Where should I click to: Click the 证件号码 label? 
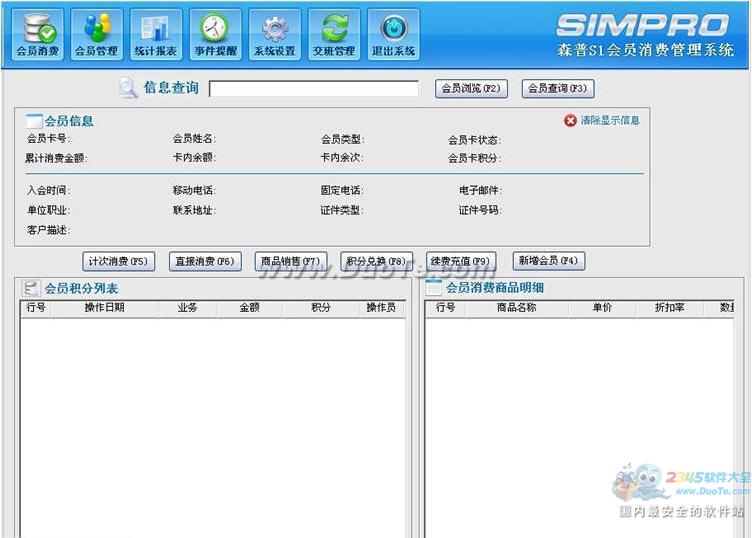[x=480, y=210]
